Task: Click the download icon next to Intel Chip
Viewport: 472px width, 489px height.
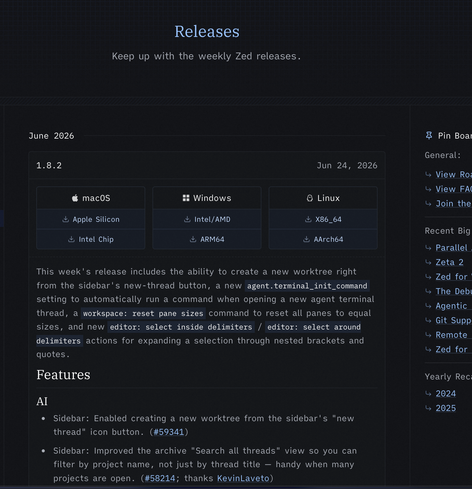Action: 71,239
